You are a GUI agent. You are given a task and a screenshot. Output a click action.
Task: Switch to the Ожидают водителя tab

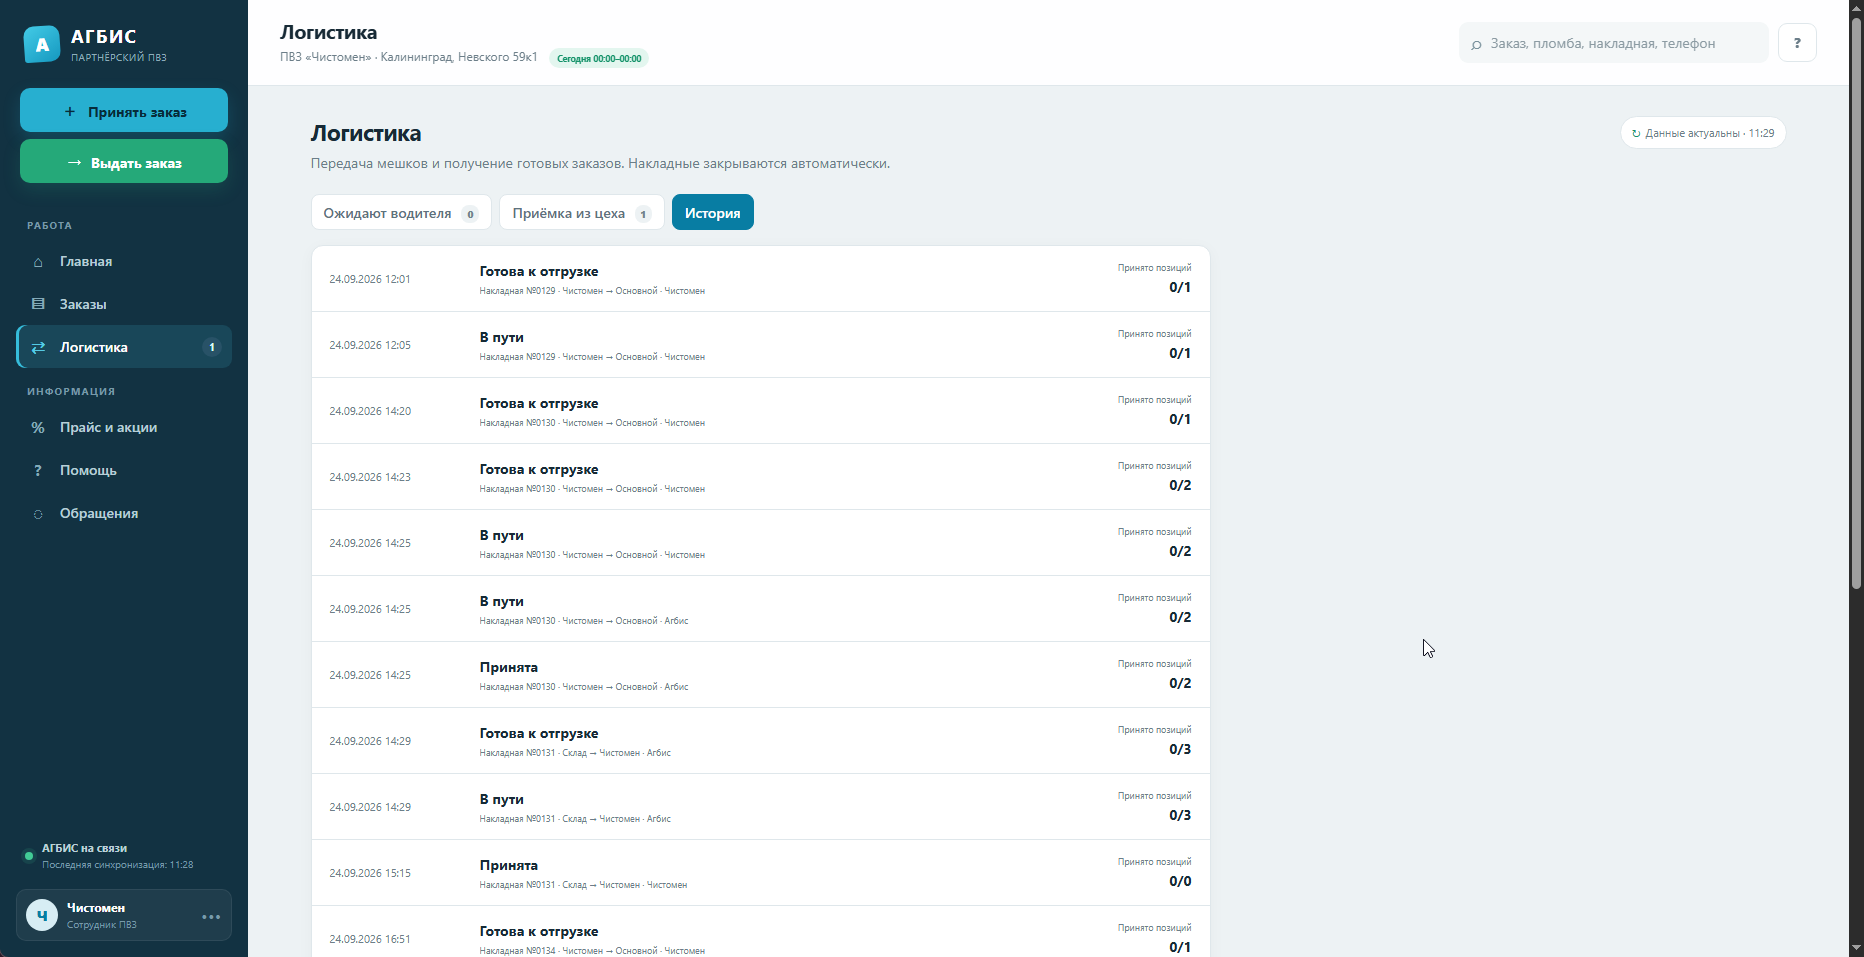[x=401, y=213]
